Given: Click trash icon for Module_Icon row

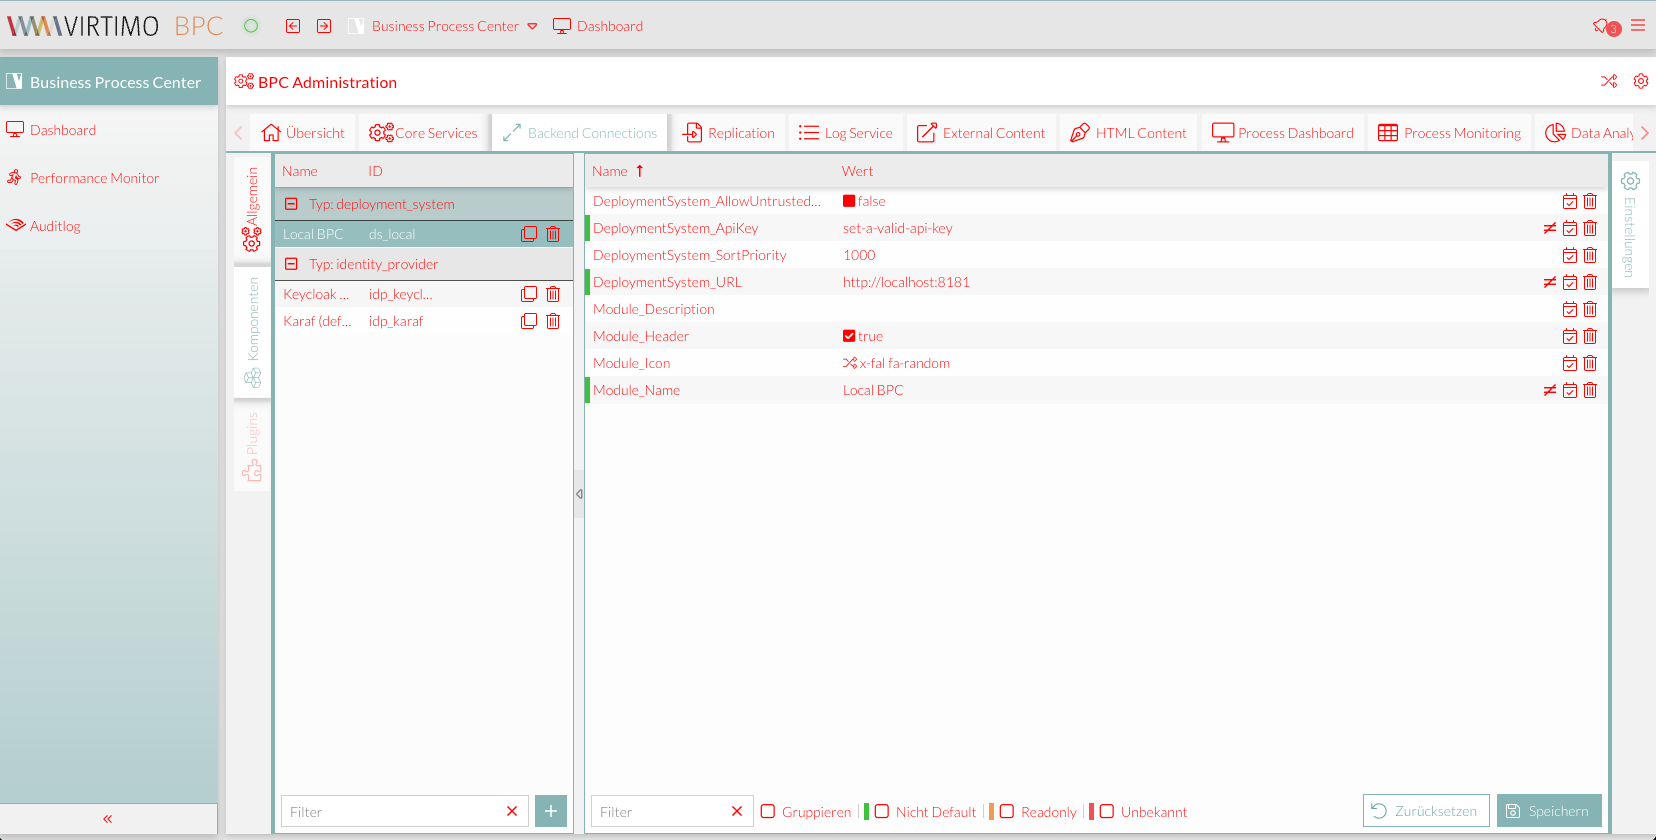Looking at the screenshot, I should [x=1590, y=363].
